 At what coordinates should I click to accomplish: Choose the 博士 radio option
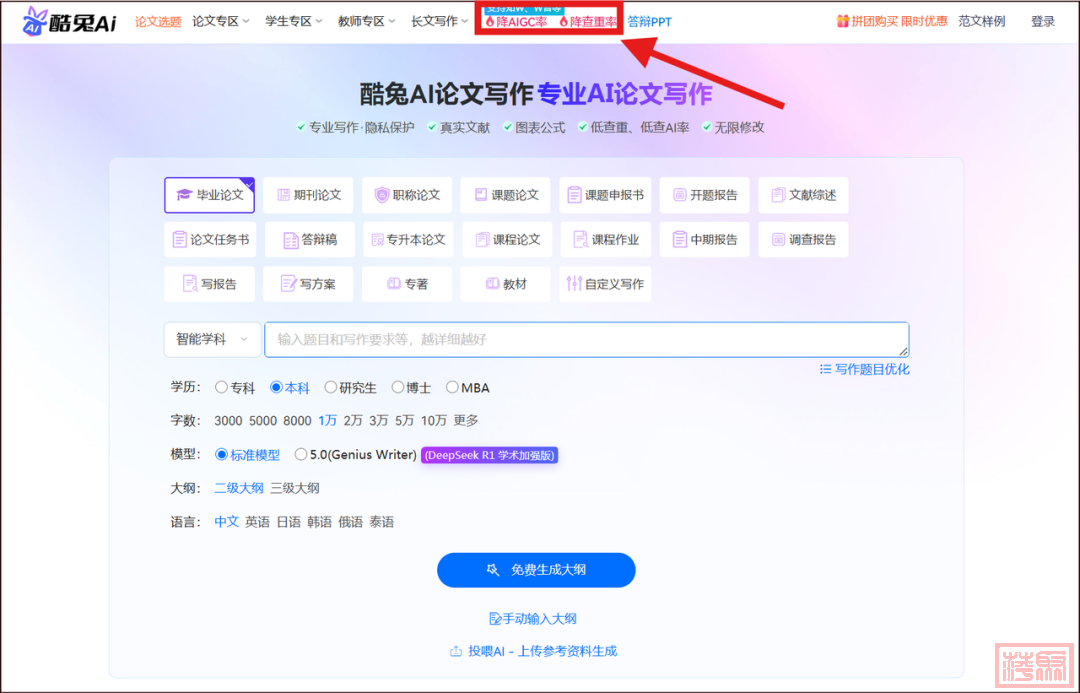(x=398, y=387)
